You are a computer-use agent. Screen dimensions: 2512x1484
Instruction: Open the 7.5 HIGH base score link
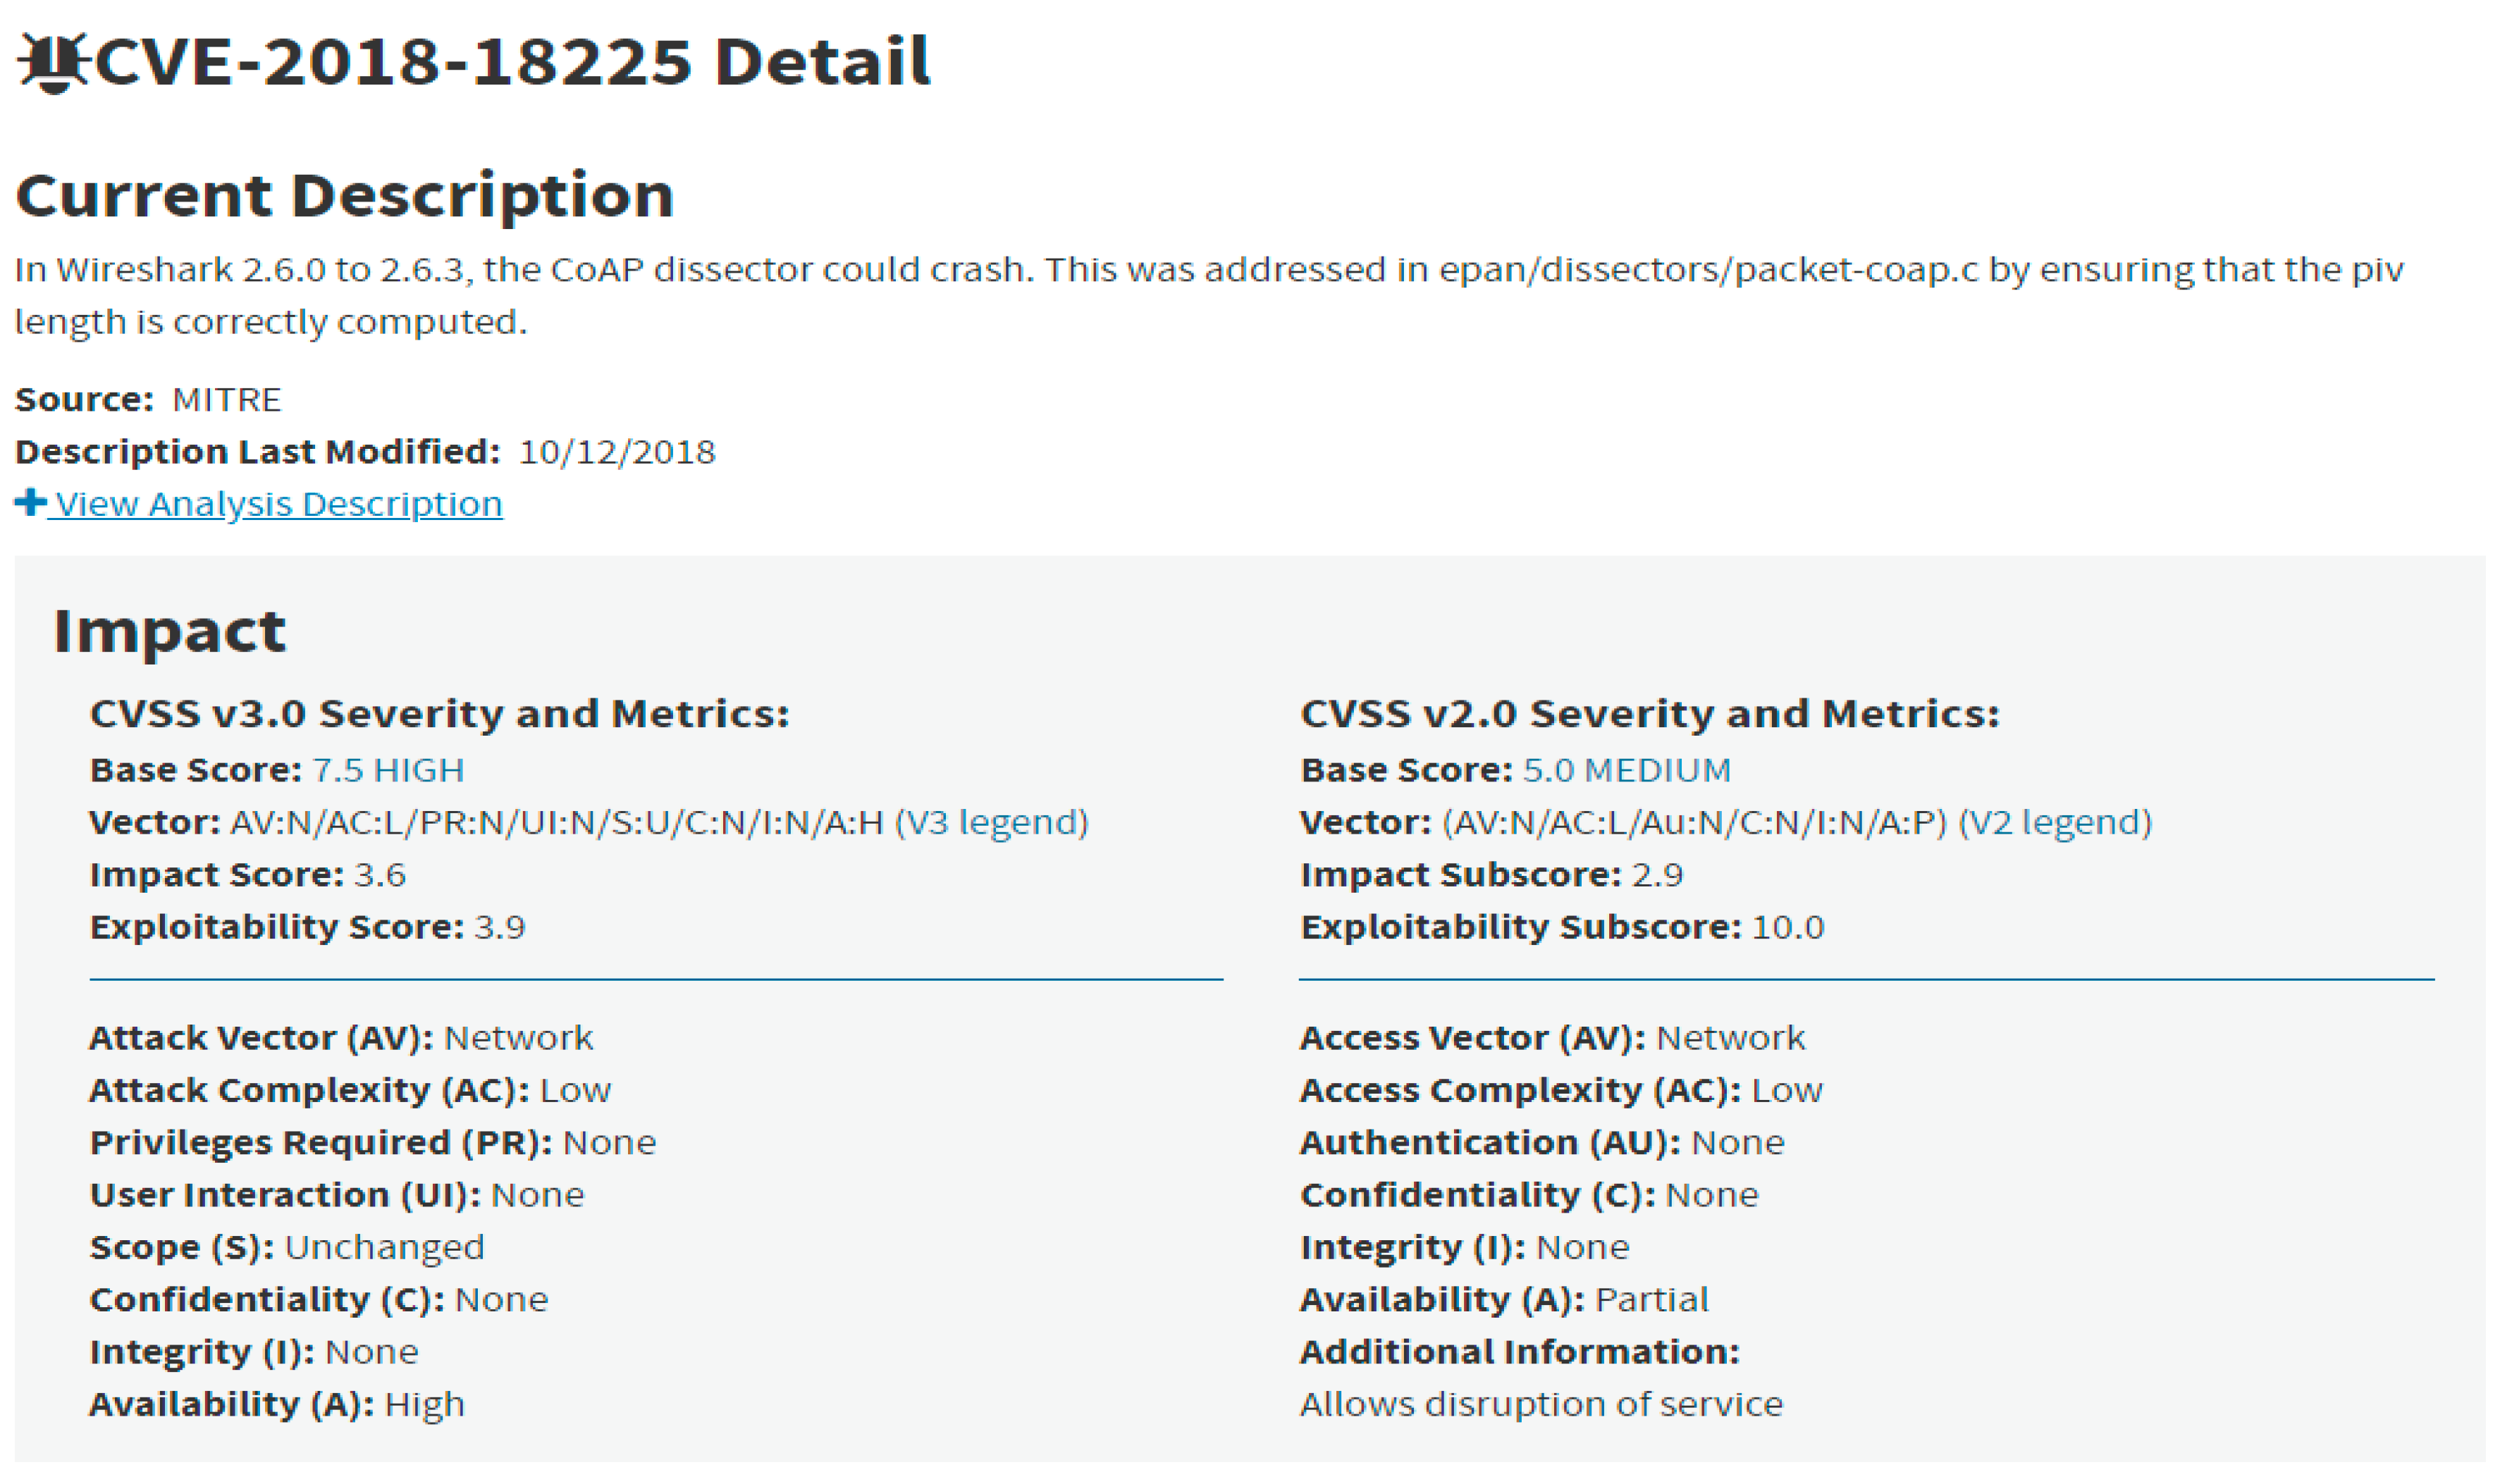pyautogui.click(x=388, y=770)
